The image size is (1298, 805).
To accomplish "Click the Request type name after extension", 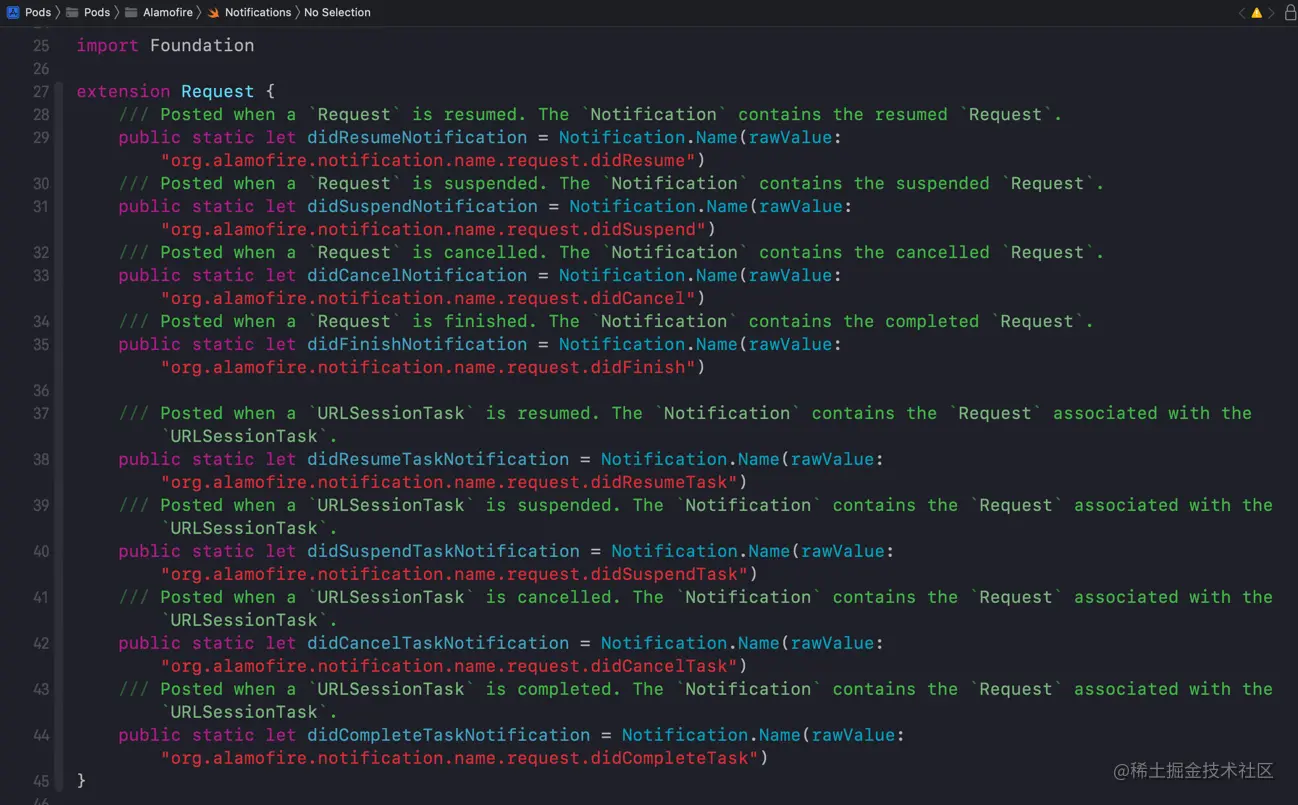I will point(217,91).
